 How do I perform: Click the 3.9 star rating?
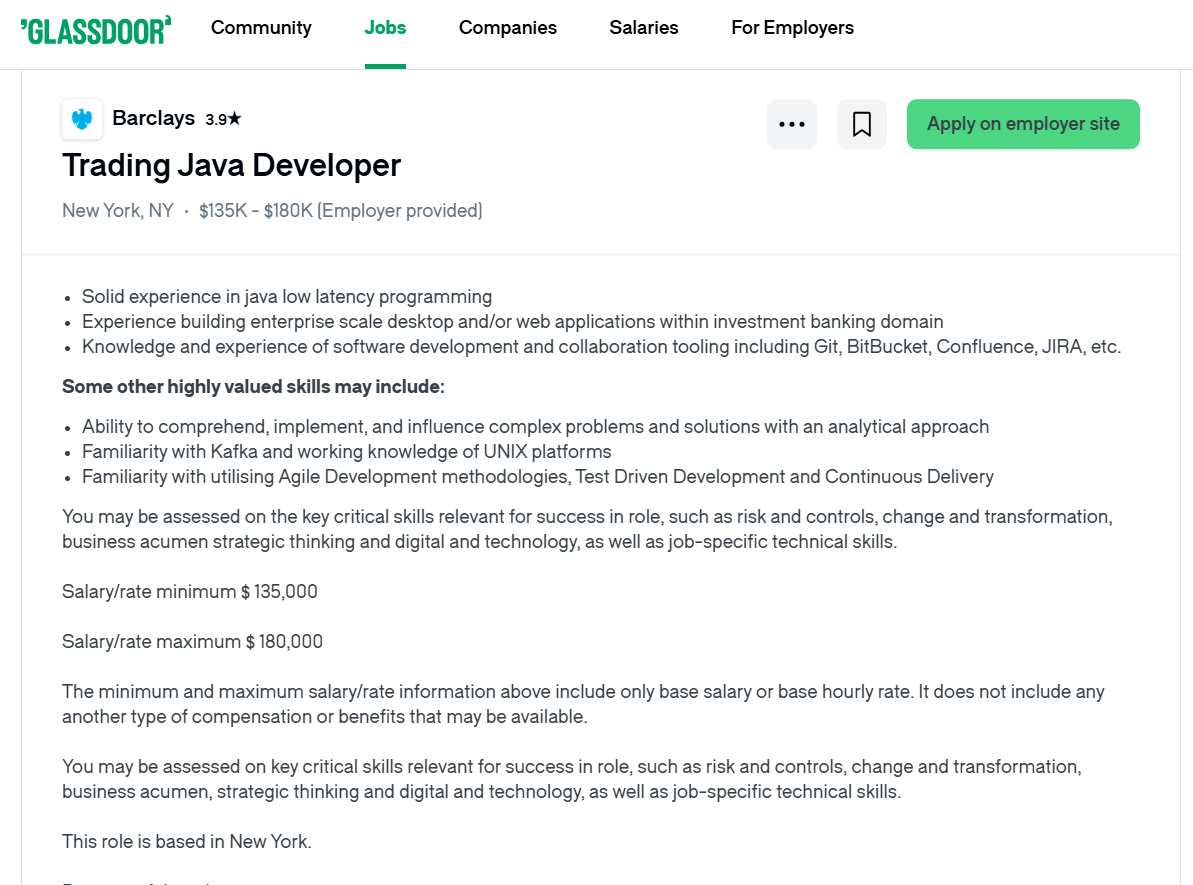point(223,119)
